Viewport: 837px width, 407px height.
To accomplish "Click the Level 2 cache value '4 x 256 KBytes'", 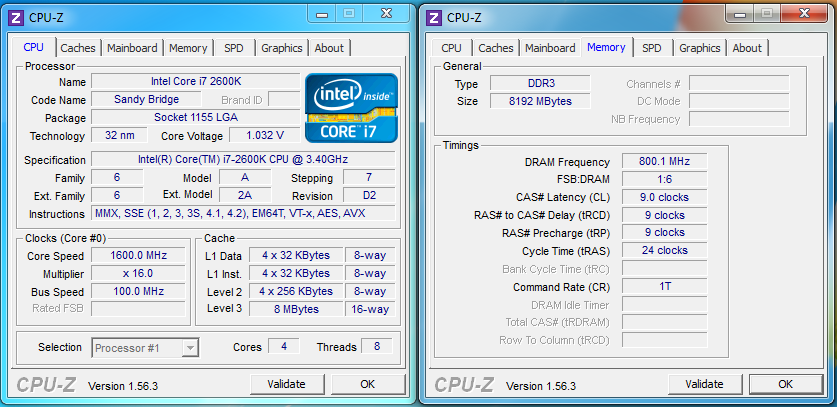I will (x=296, y=291).
